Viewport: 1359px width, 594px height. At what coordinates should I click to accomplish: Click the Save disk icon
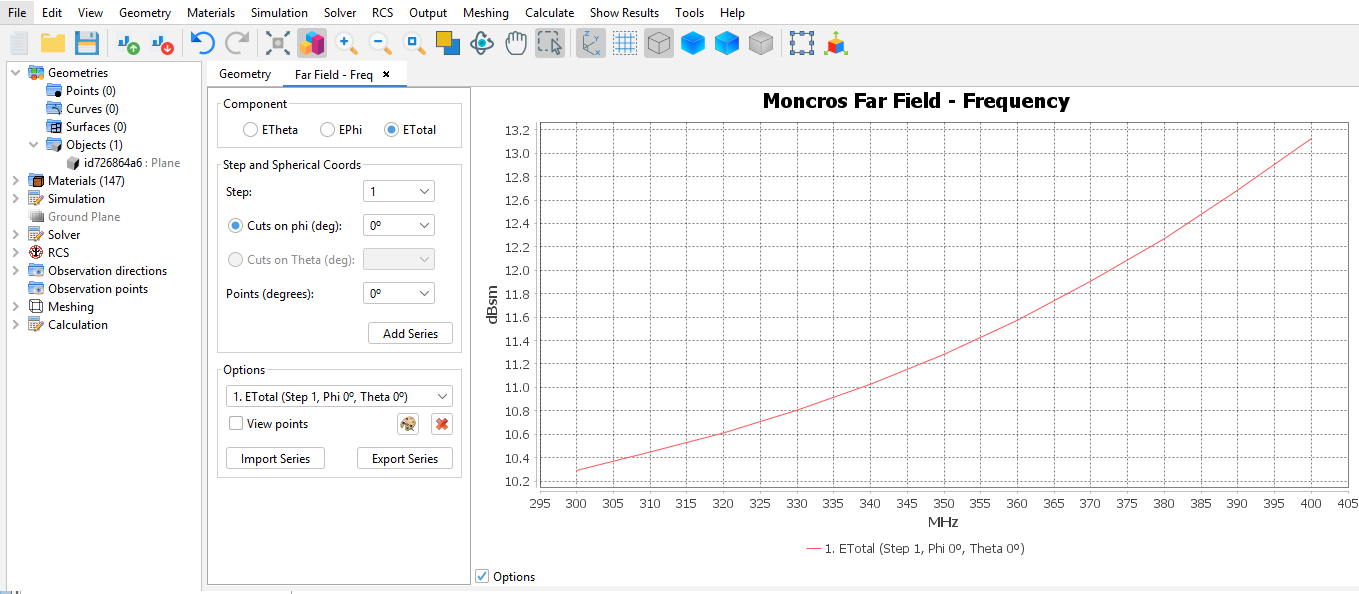coord(87,43)
